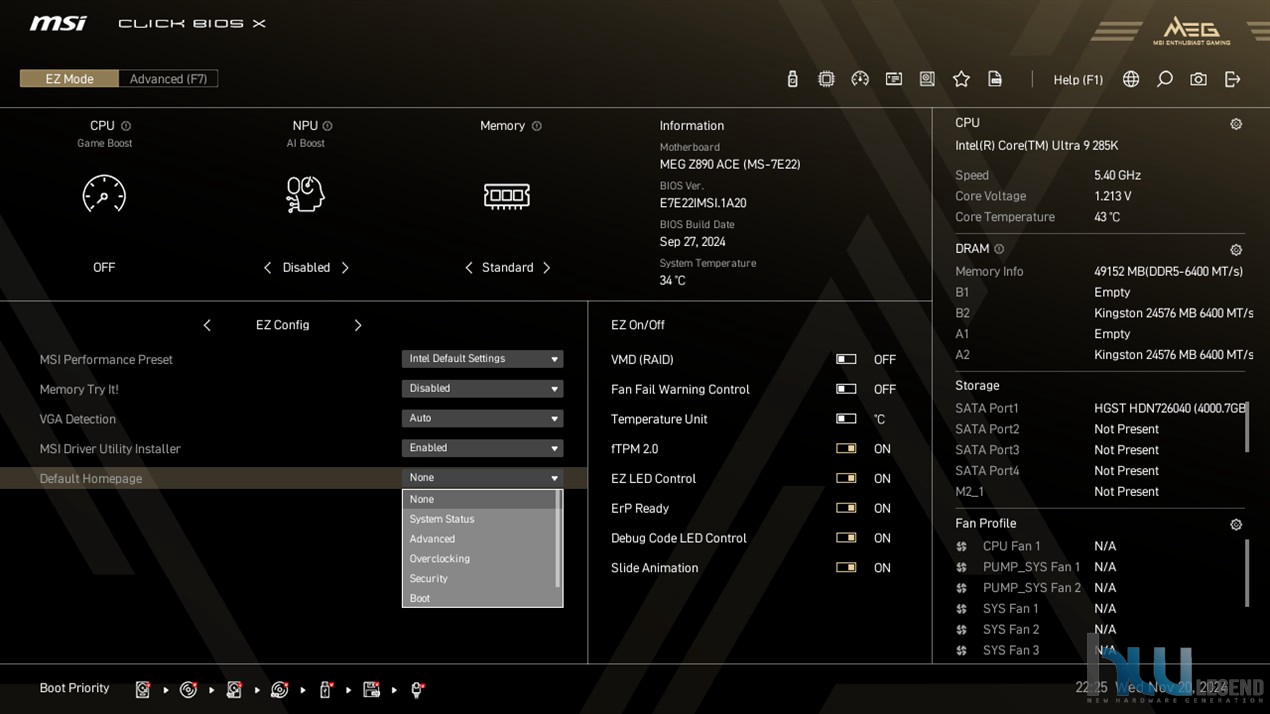1270x714 pixels.
Task: Click the fan icon beside SYS Fan 1
Action: tap(962, 609)
